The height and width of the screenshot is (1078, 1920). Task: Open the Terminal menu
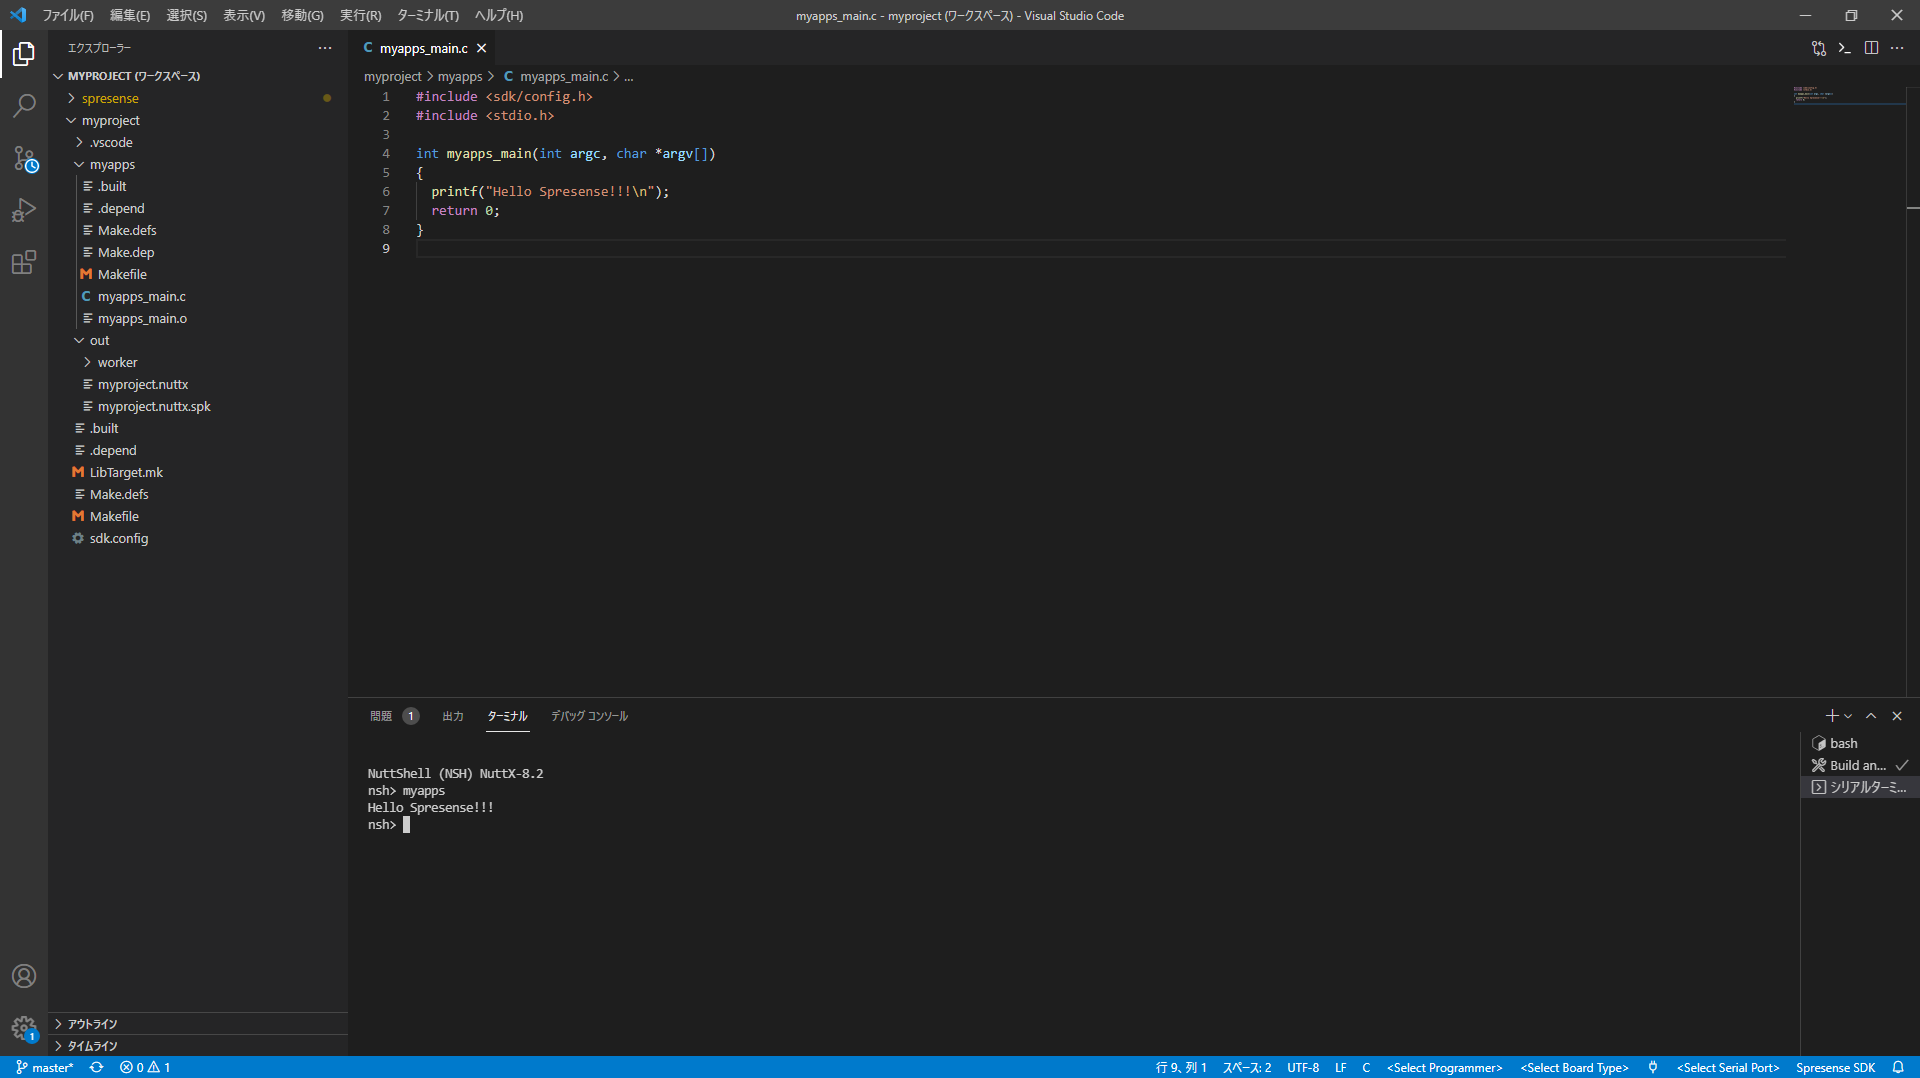(x=428, y=15)
